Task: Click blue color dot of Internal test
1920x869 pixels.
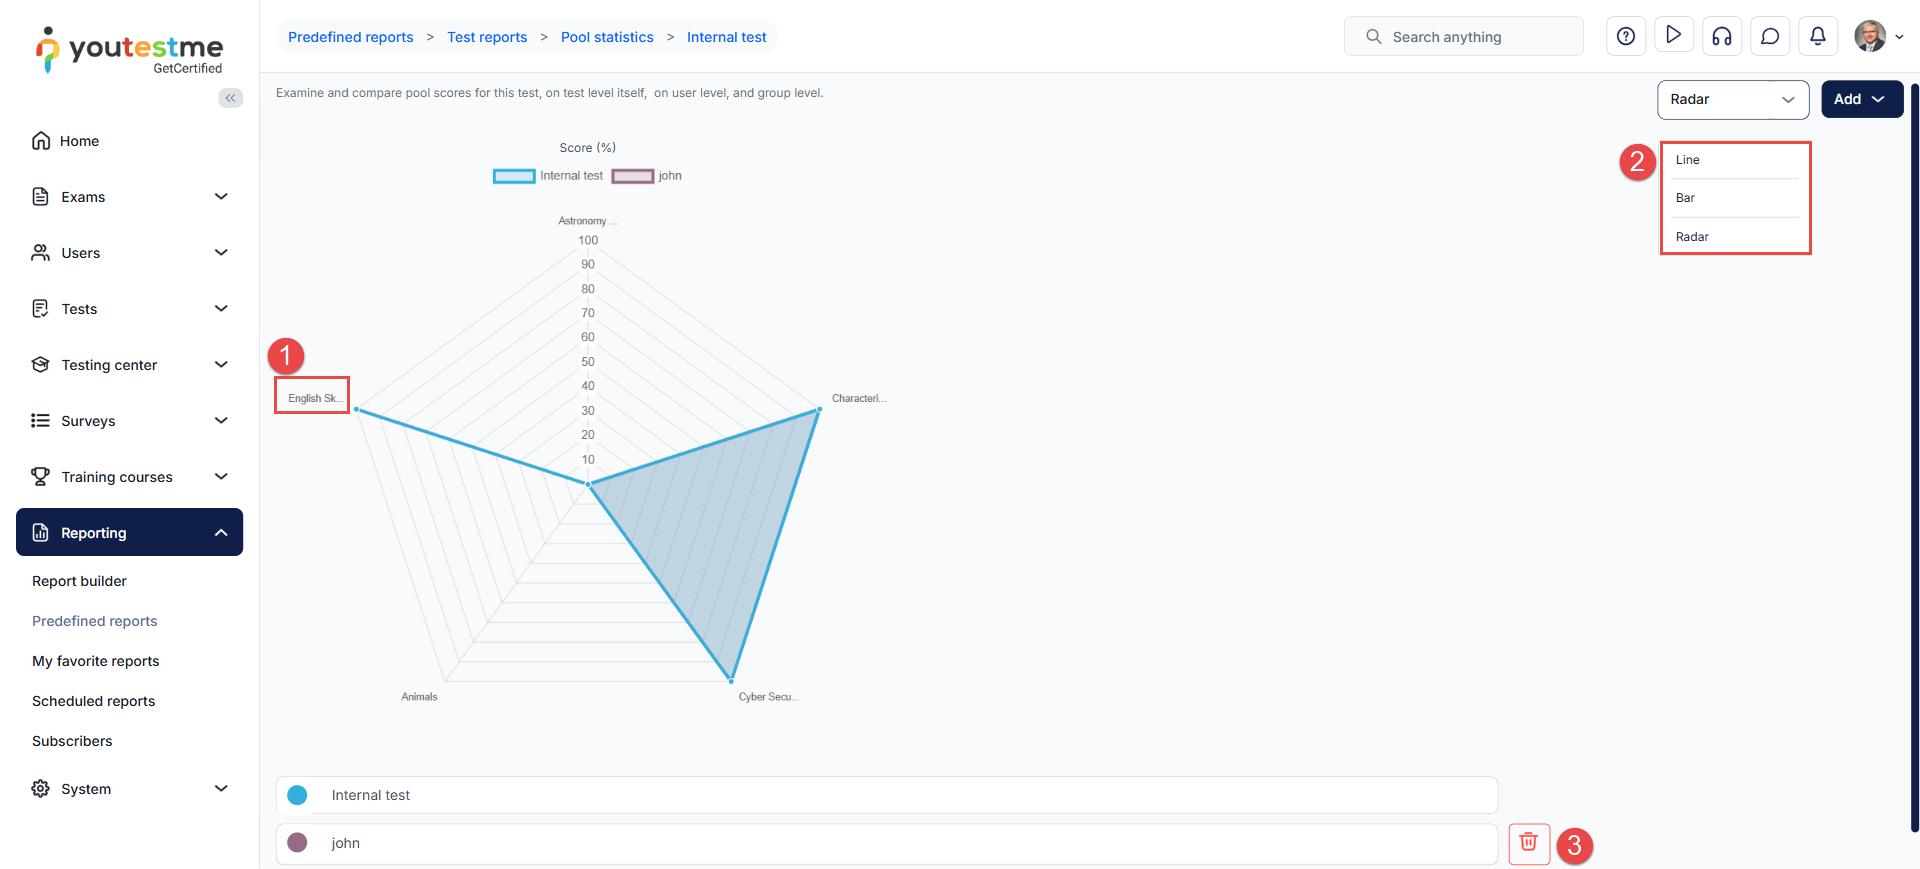Action: coord(297,795)
